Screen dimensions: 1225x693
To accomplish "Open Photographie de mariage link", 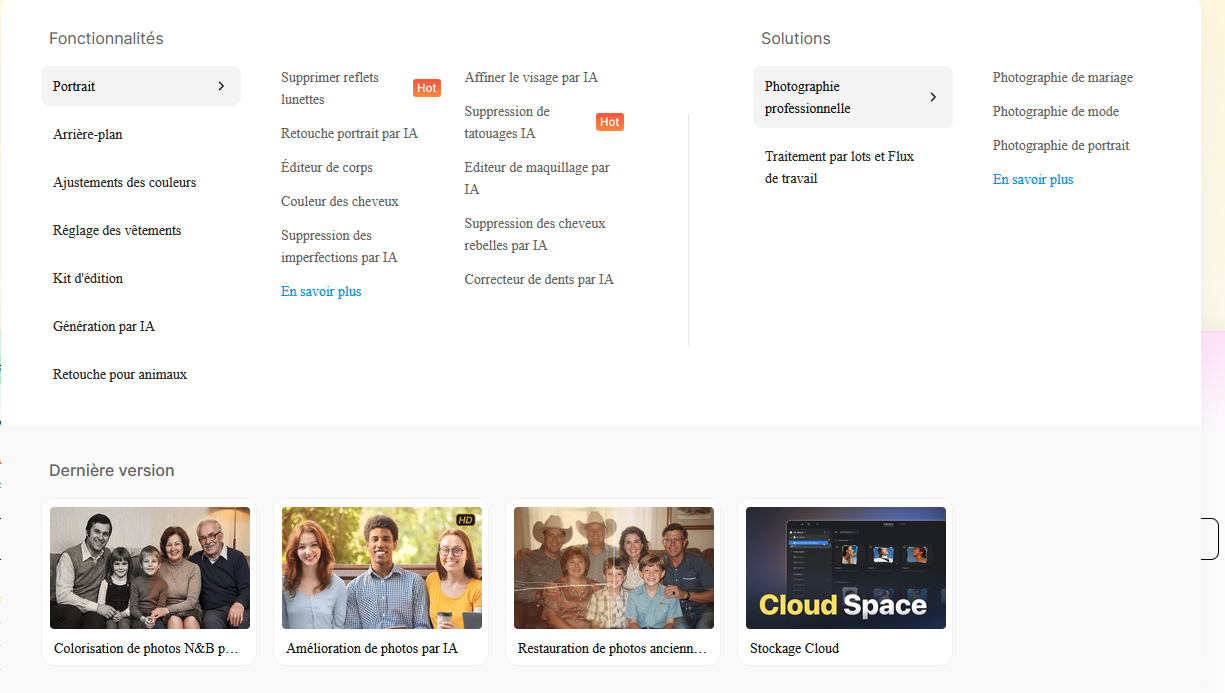I will pos(1063,77).
